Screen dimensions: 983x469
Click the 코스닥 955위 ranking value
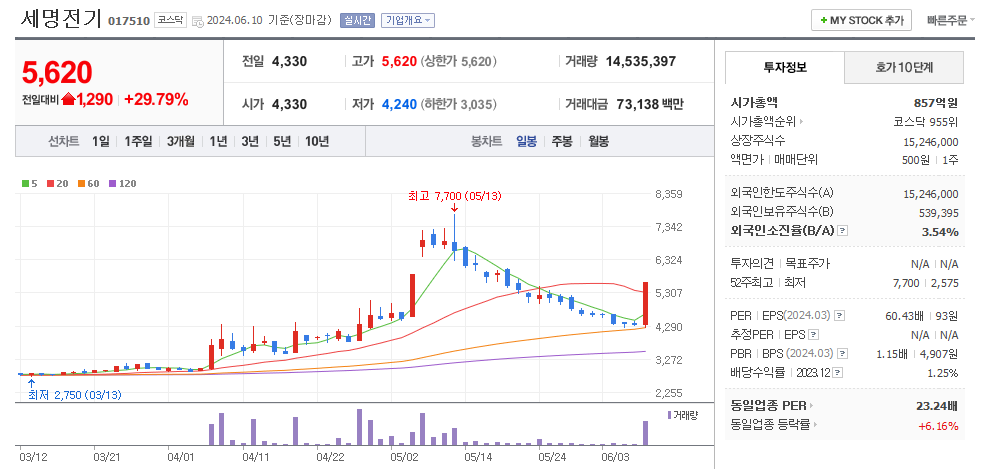click(926, 122)
